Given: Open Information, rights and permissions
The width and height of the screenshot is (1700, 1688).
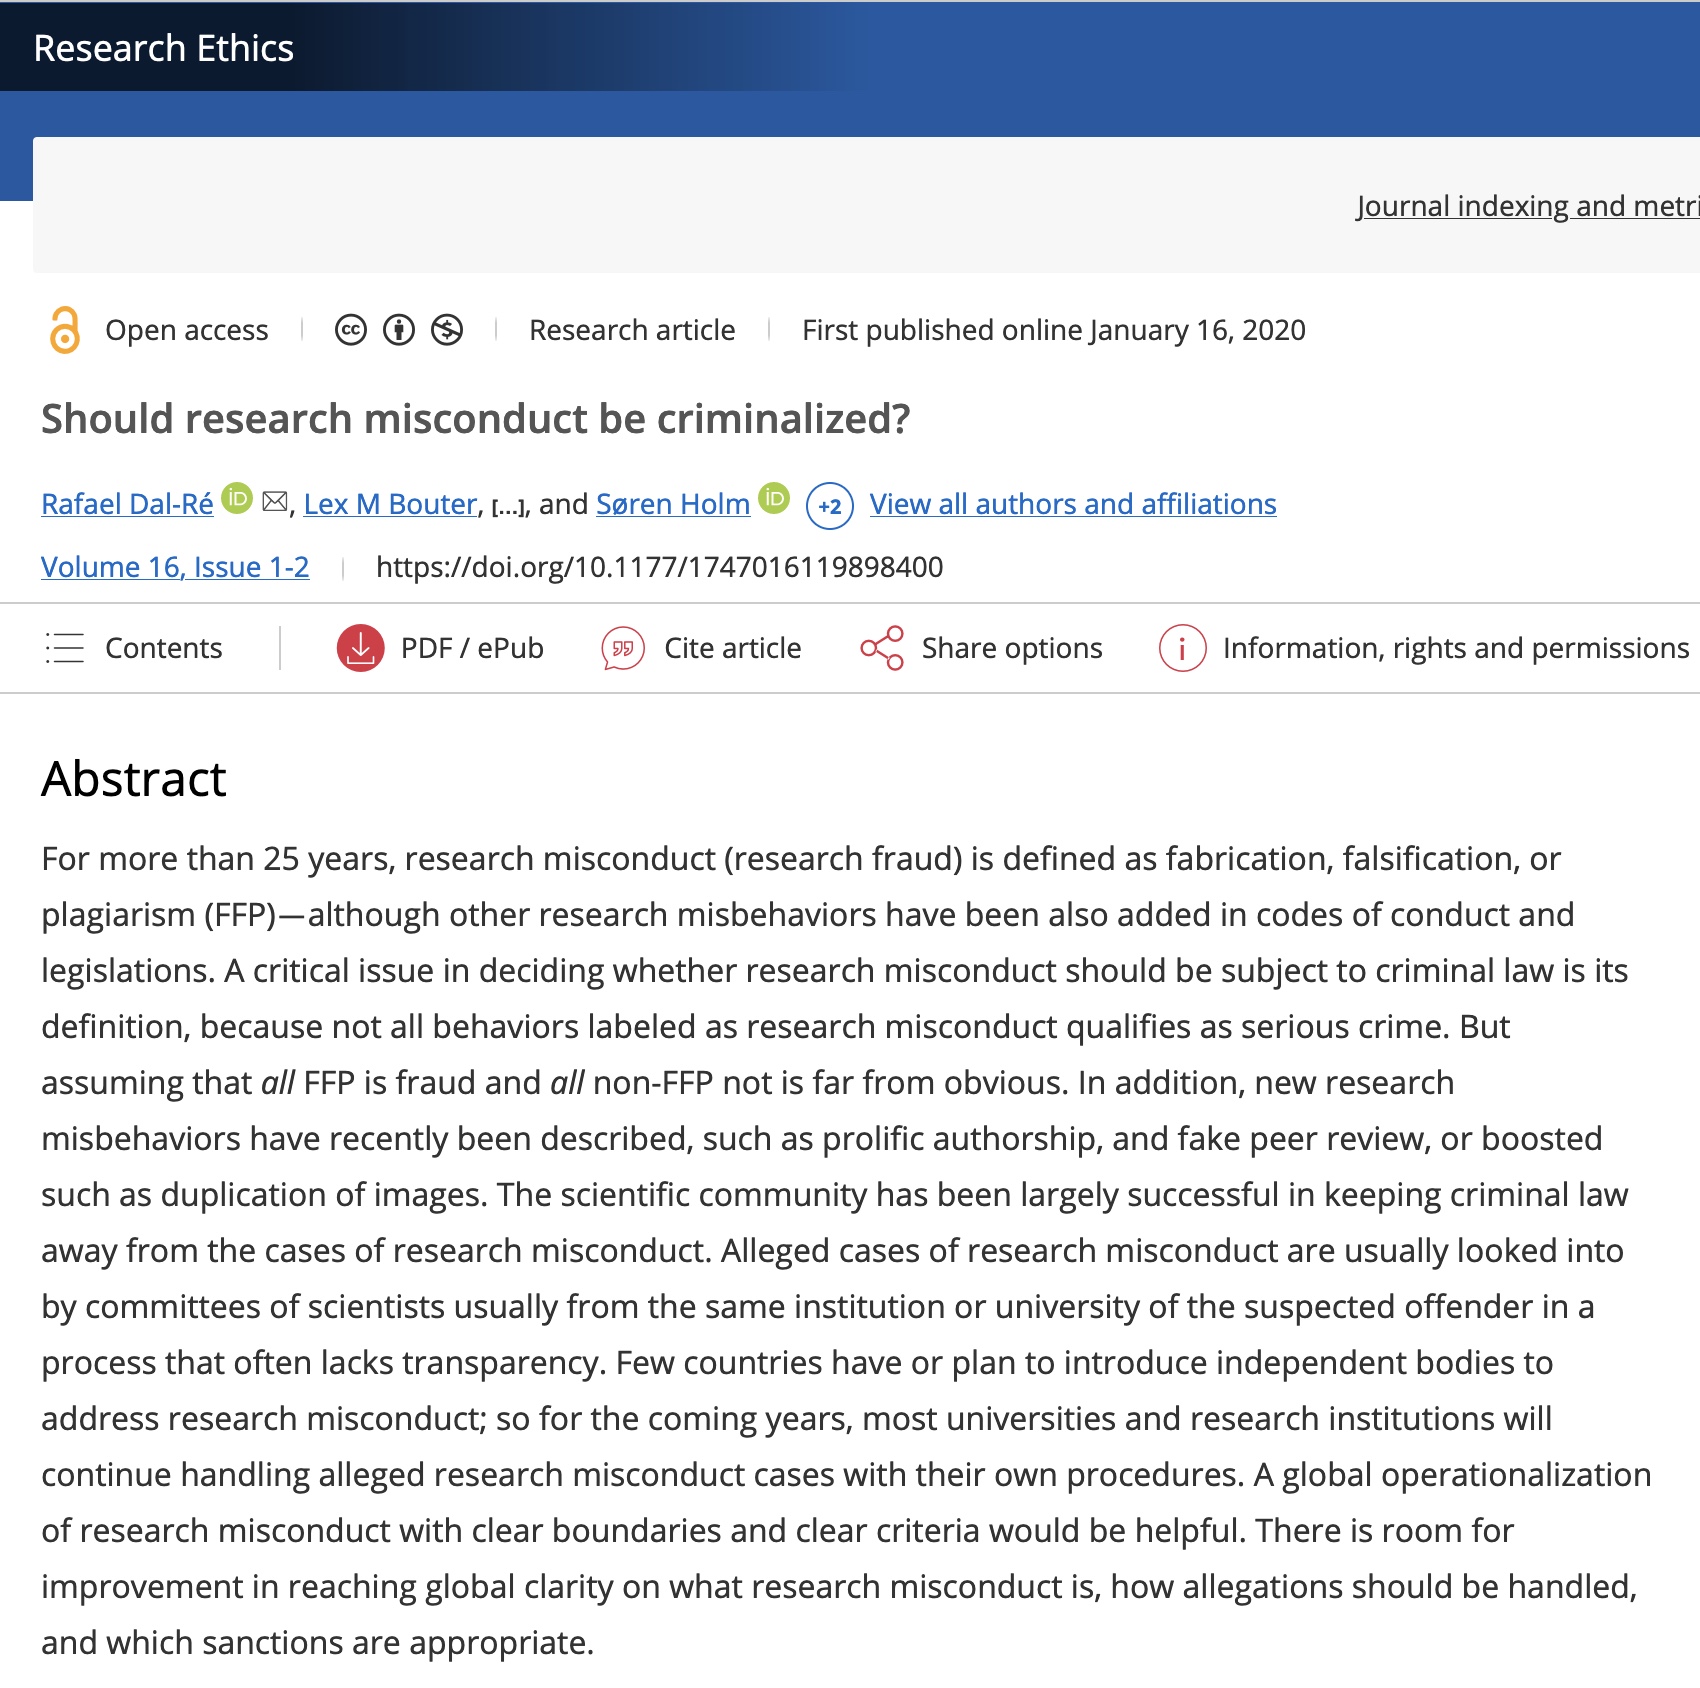Looking at the screenshot, I should (x=1455, y=648).
